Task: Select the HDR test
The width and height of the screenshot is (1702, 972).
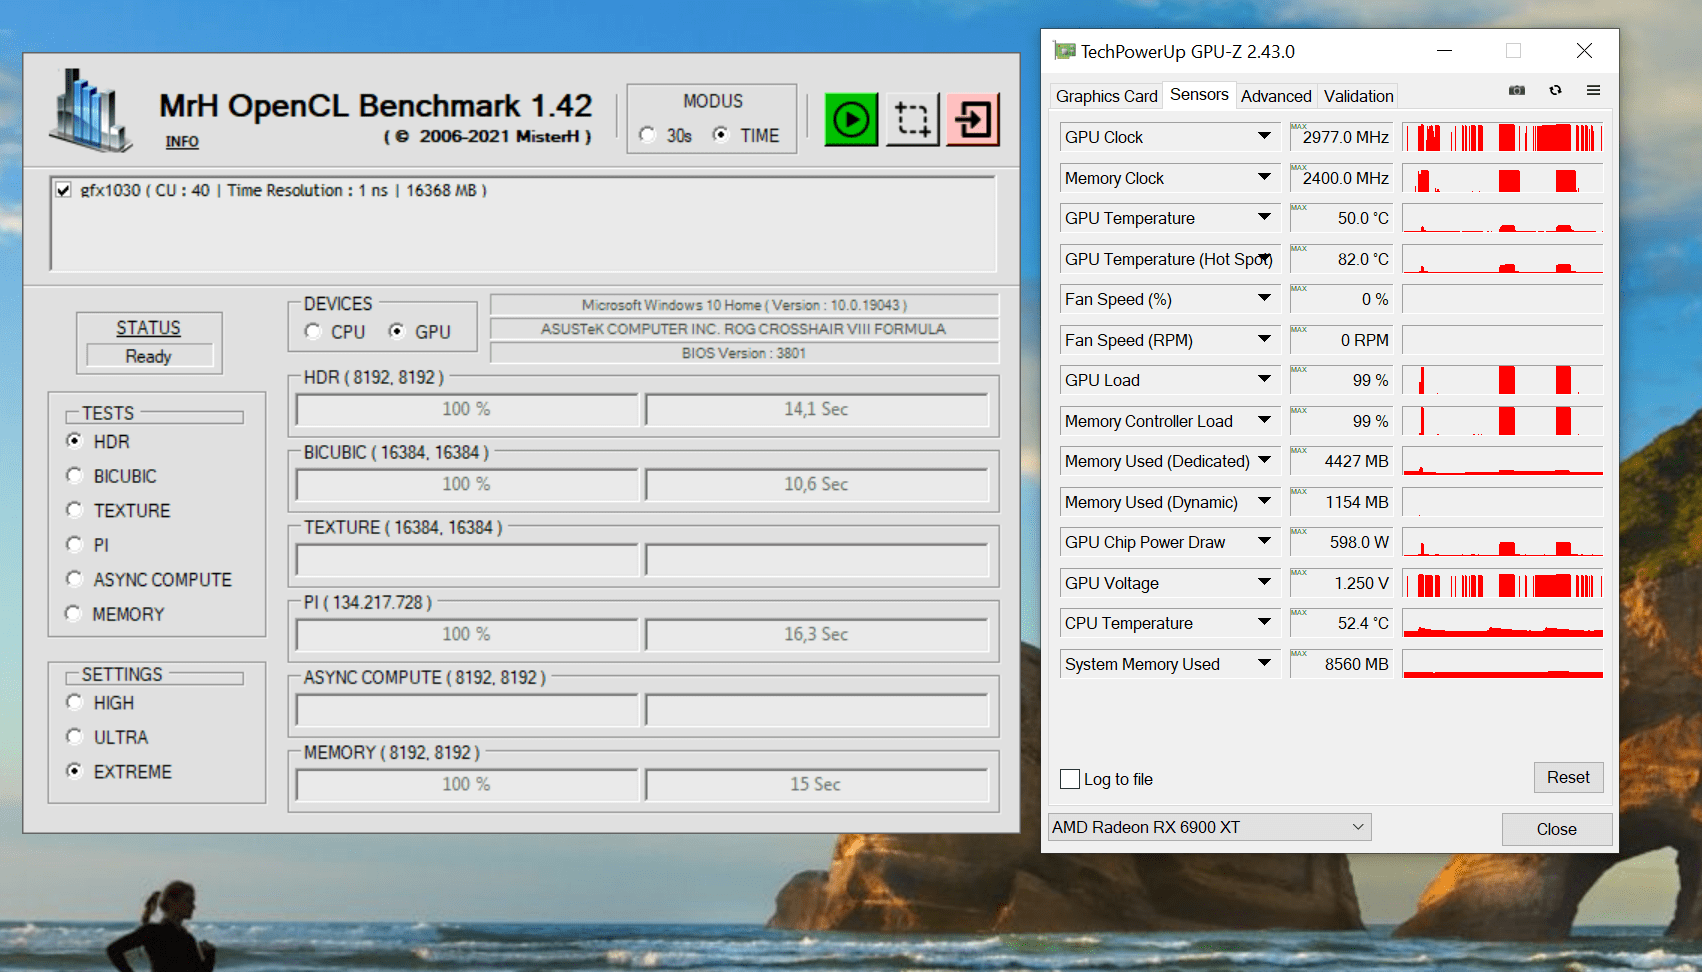Action: click(74, 441)
